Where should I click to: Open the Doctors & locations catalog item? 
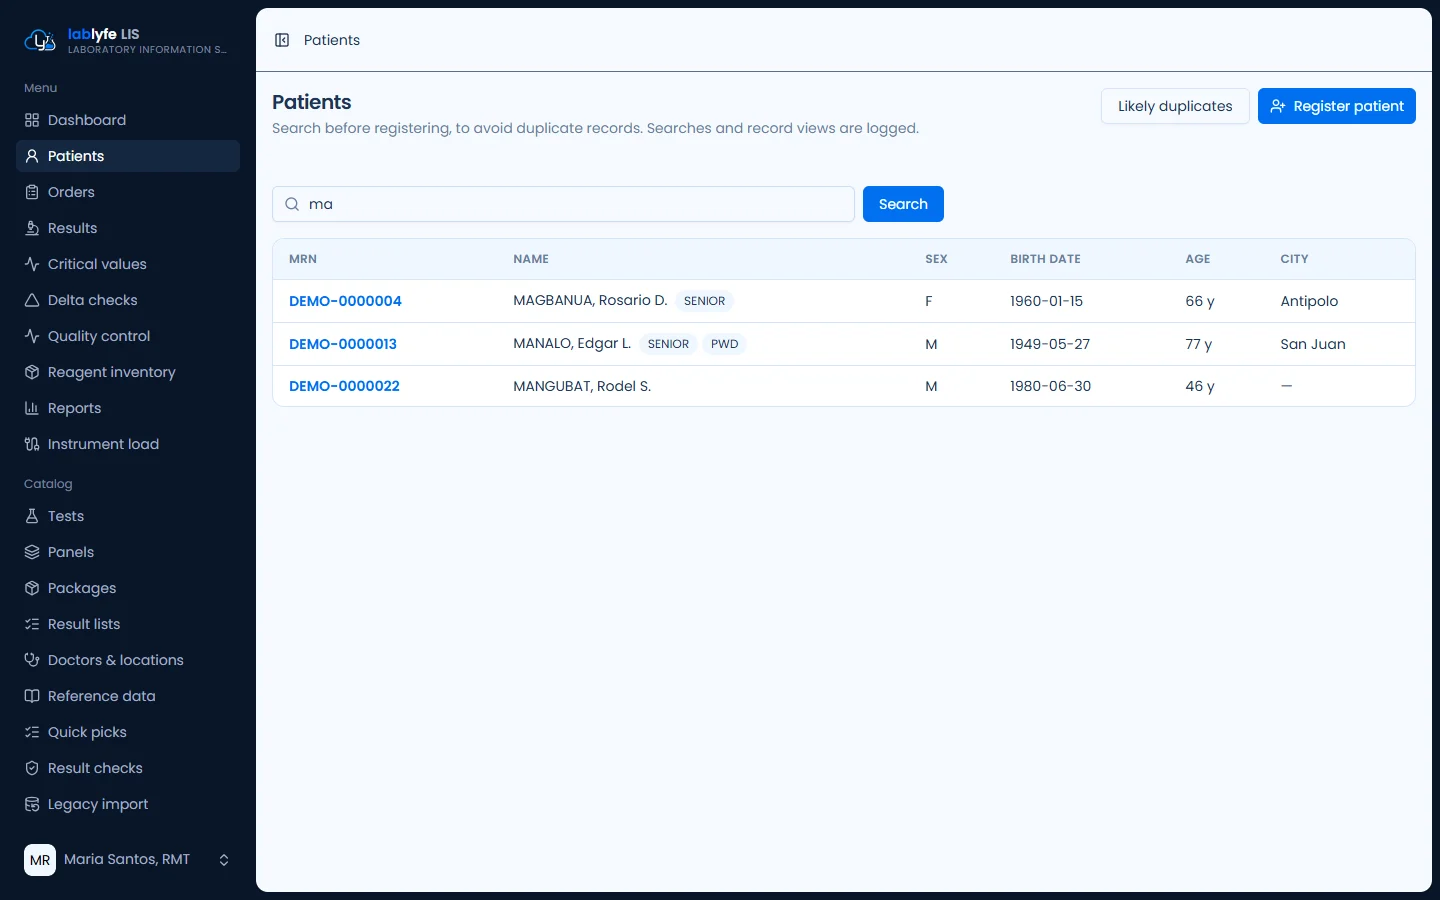tap(128, 660)
